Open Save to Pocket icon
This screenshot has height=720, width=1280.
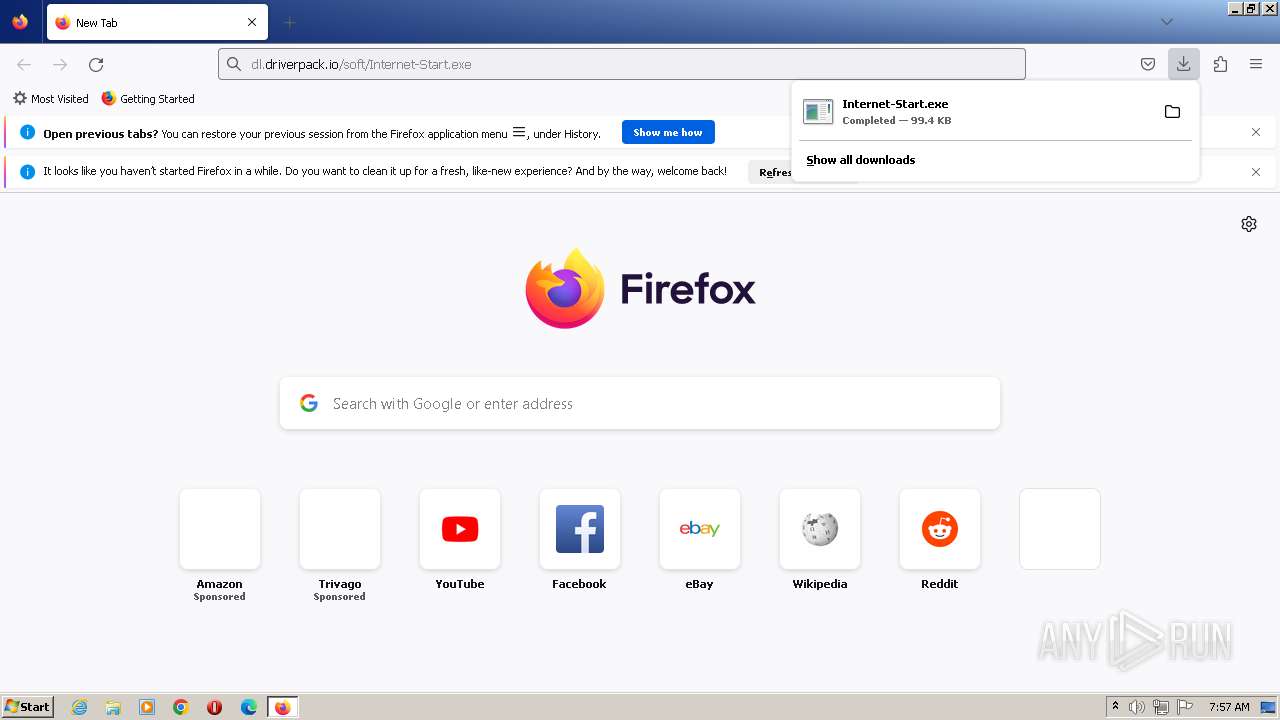(1148, 64)
